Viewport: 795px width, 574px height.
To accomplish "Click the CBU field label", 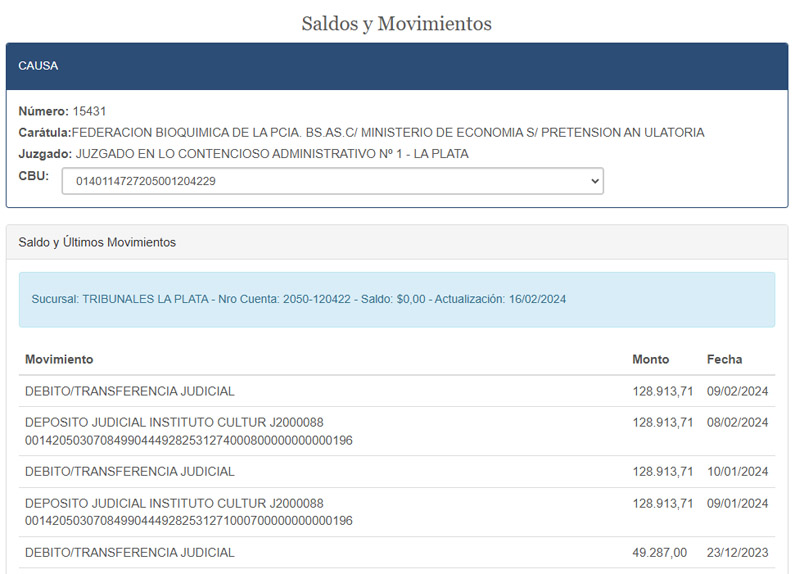I will [34, 176].
